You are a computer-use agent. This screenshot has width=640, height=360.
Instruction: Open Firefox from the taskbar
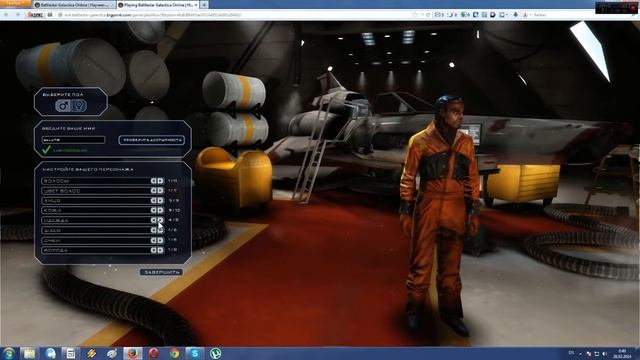(133, 353)
